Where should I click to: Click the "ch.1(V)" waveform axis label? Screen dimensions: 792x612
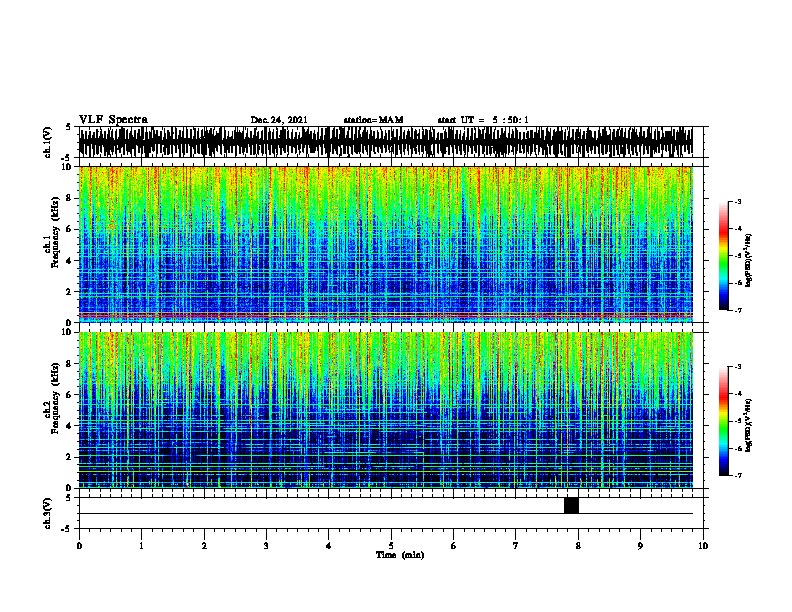click(48, 142)
